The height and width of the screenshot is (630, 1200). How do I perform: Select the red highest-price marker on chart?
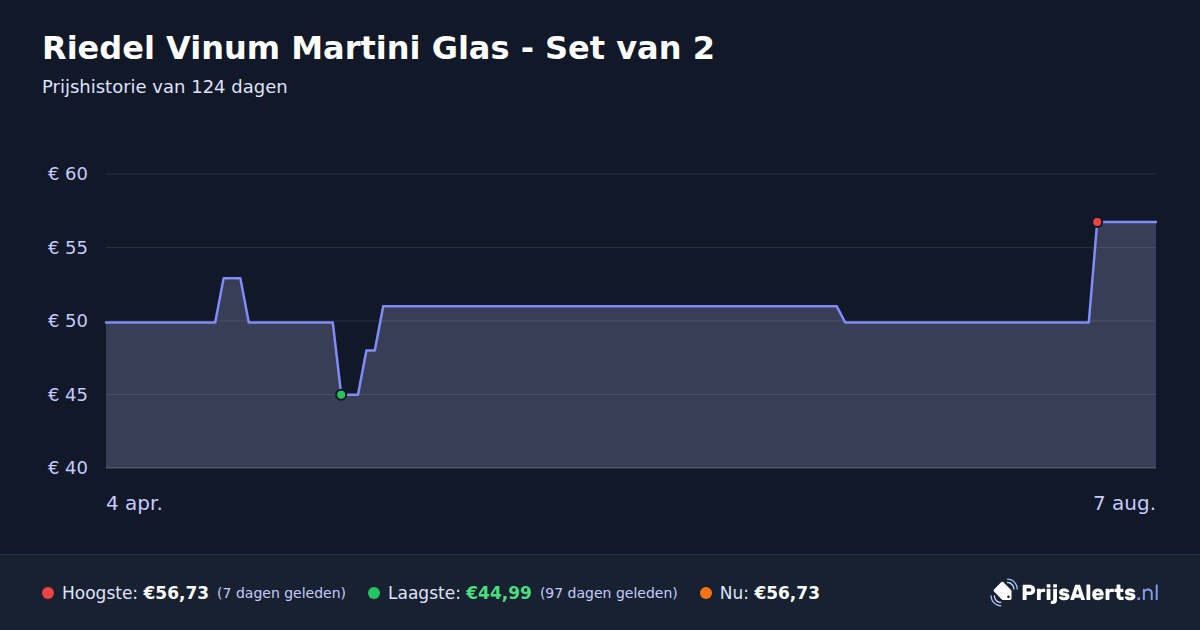[x=1097, y=222]
